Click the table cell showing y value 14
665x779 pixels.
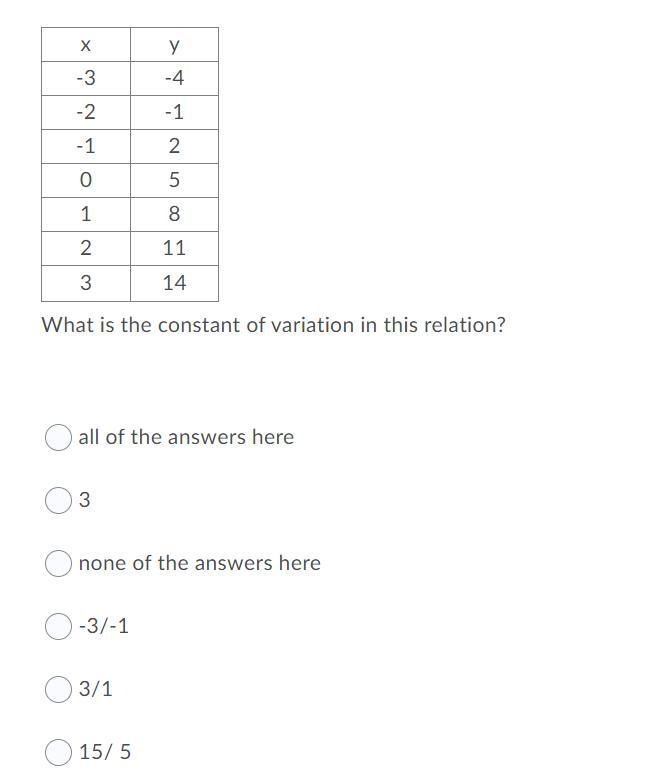point(174,283)
